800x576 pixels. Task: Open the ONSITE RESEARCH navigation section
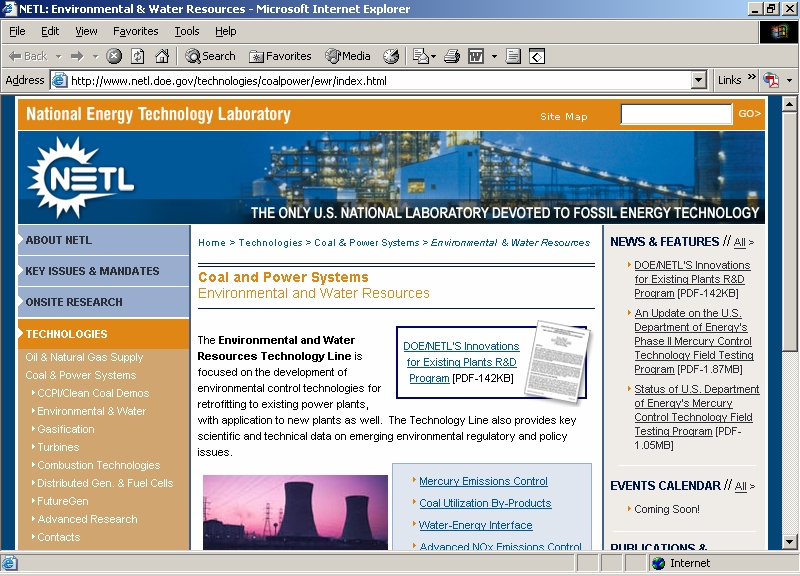[x=104, y=302]
